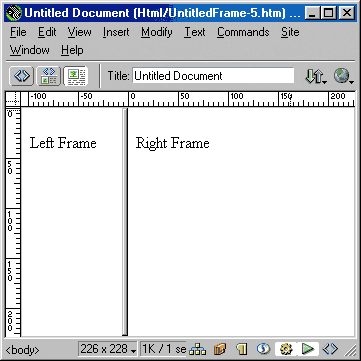Screen dimensions: 361x361
Task: Click the Site map launcher icon
Action: [198, 349]
